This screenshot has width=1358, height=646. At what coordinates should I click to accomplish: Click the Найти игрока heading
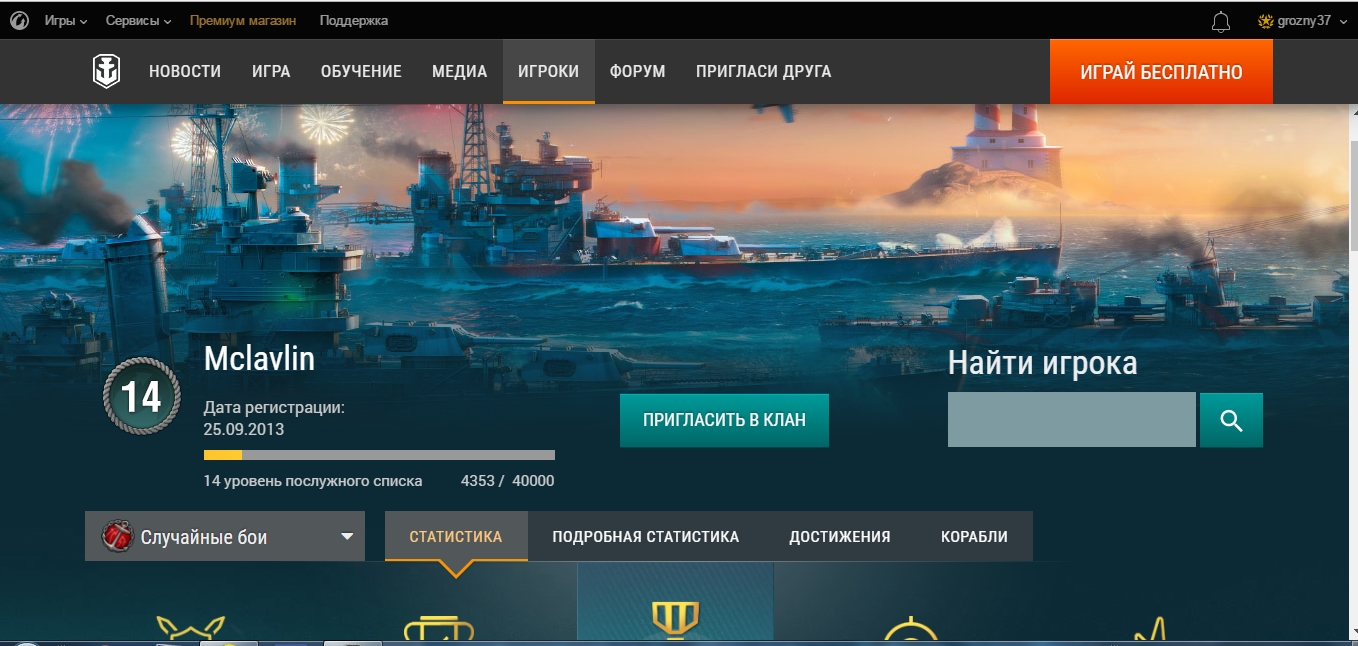pos(1042,363)
